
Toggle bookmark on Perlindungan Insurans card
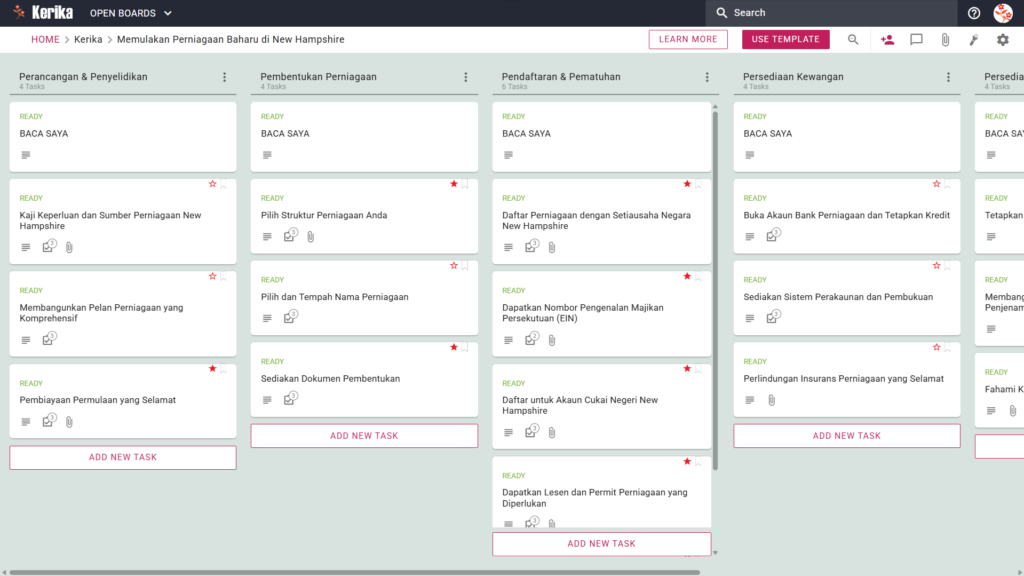tap(948, 348)
